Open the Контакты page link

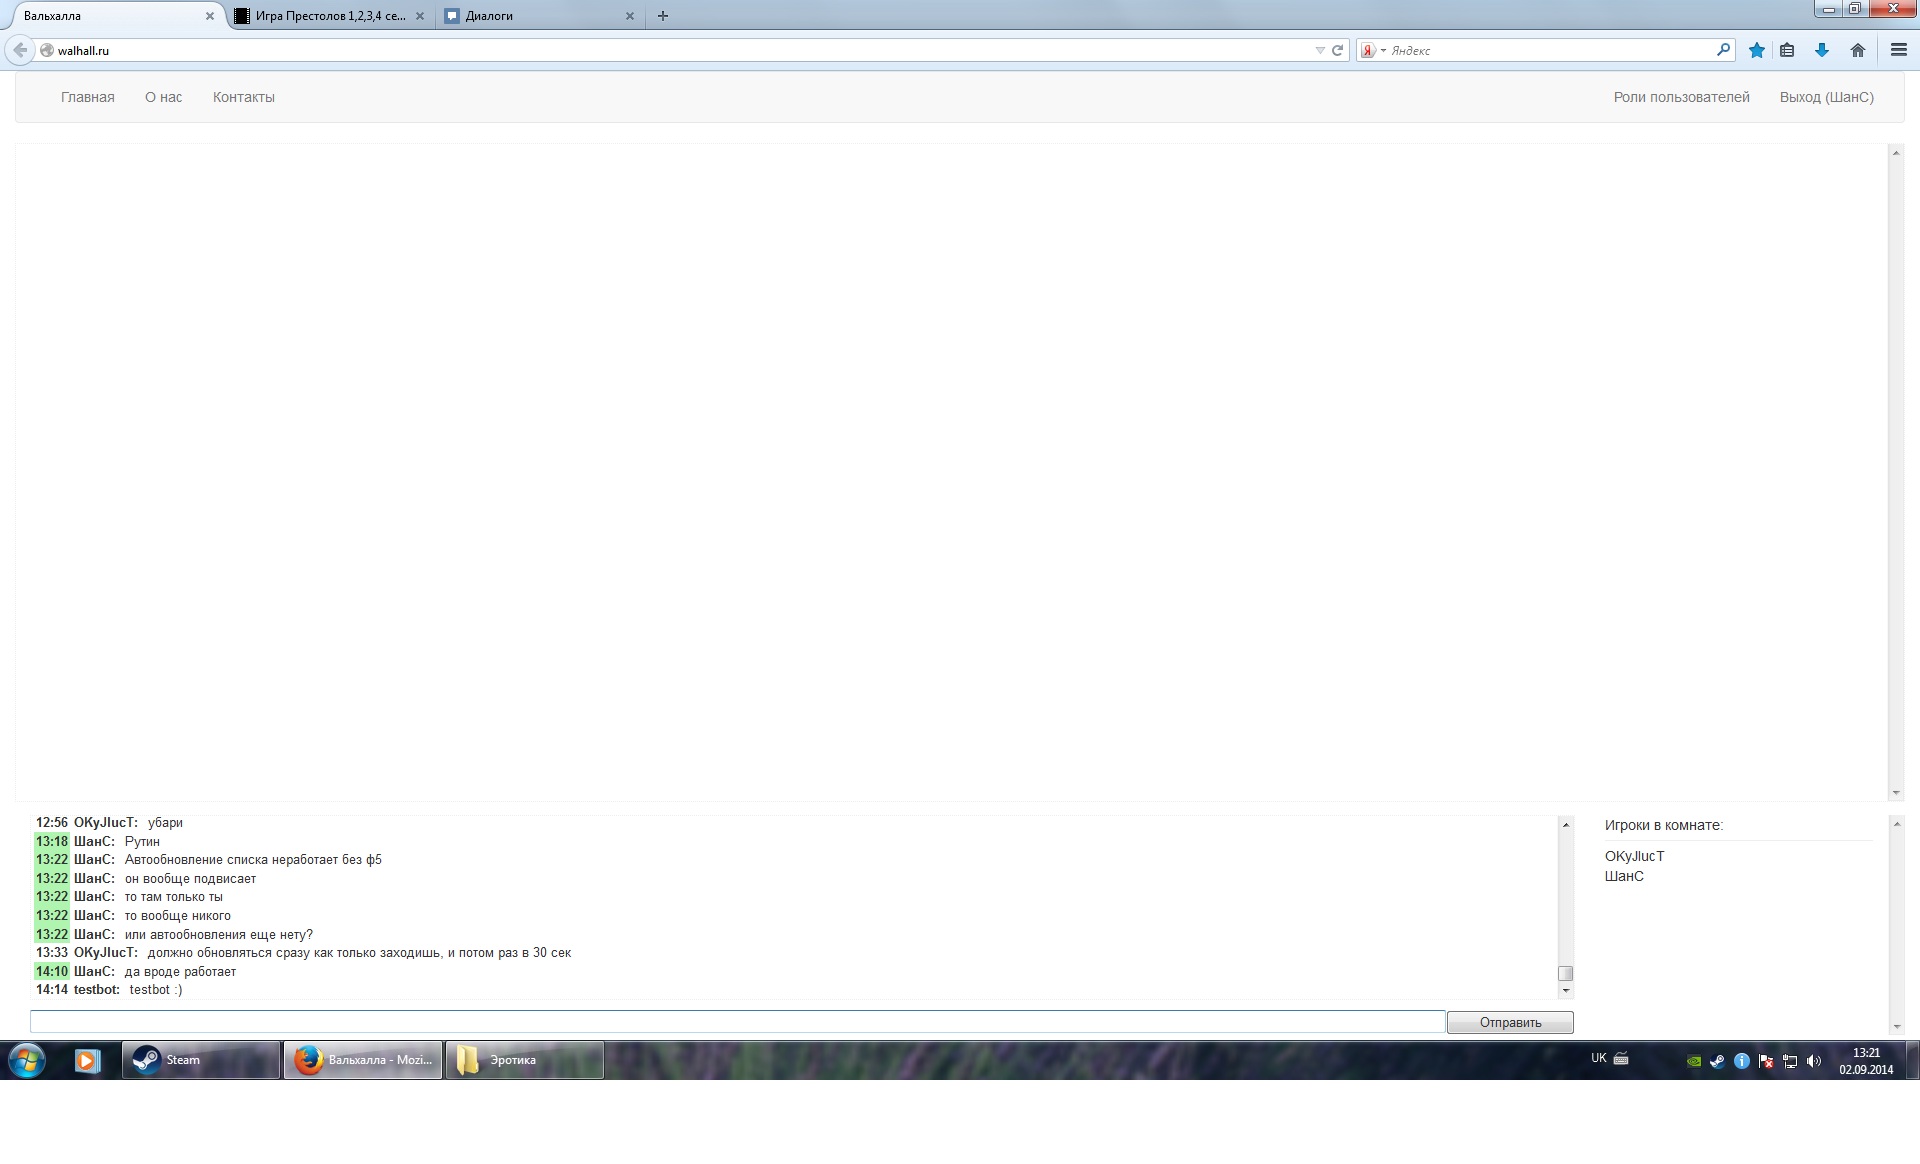coord(243,97)
